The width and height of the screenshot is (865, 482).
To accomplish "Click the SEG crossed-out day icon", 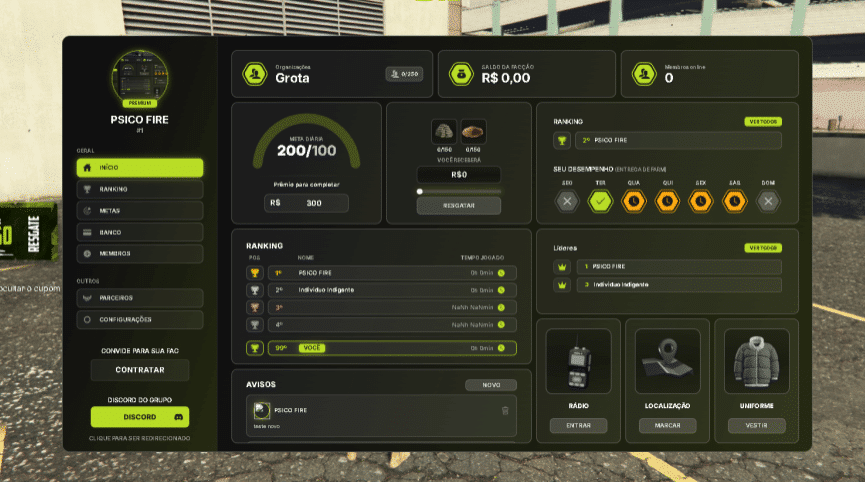I will click(567, 201).
